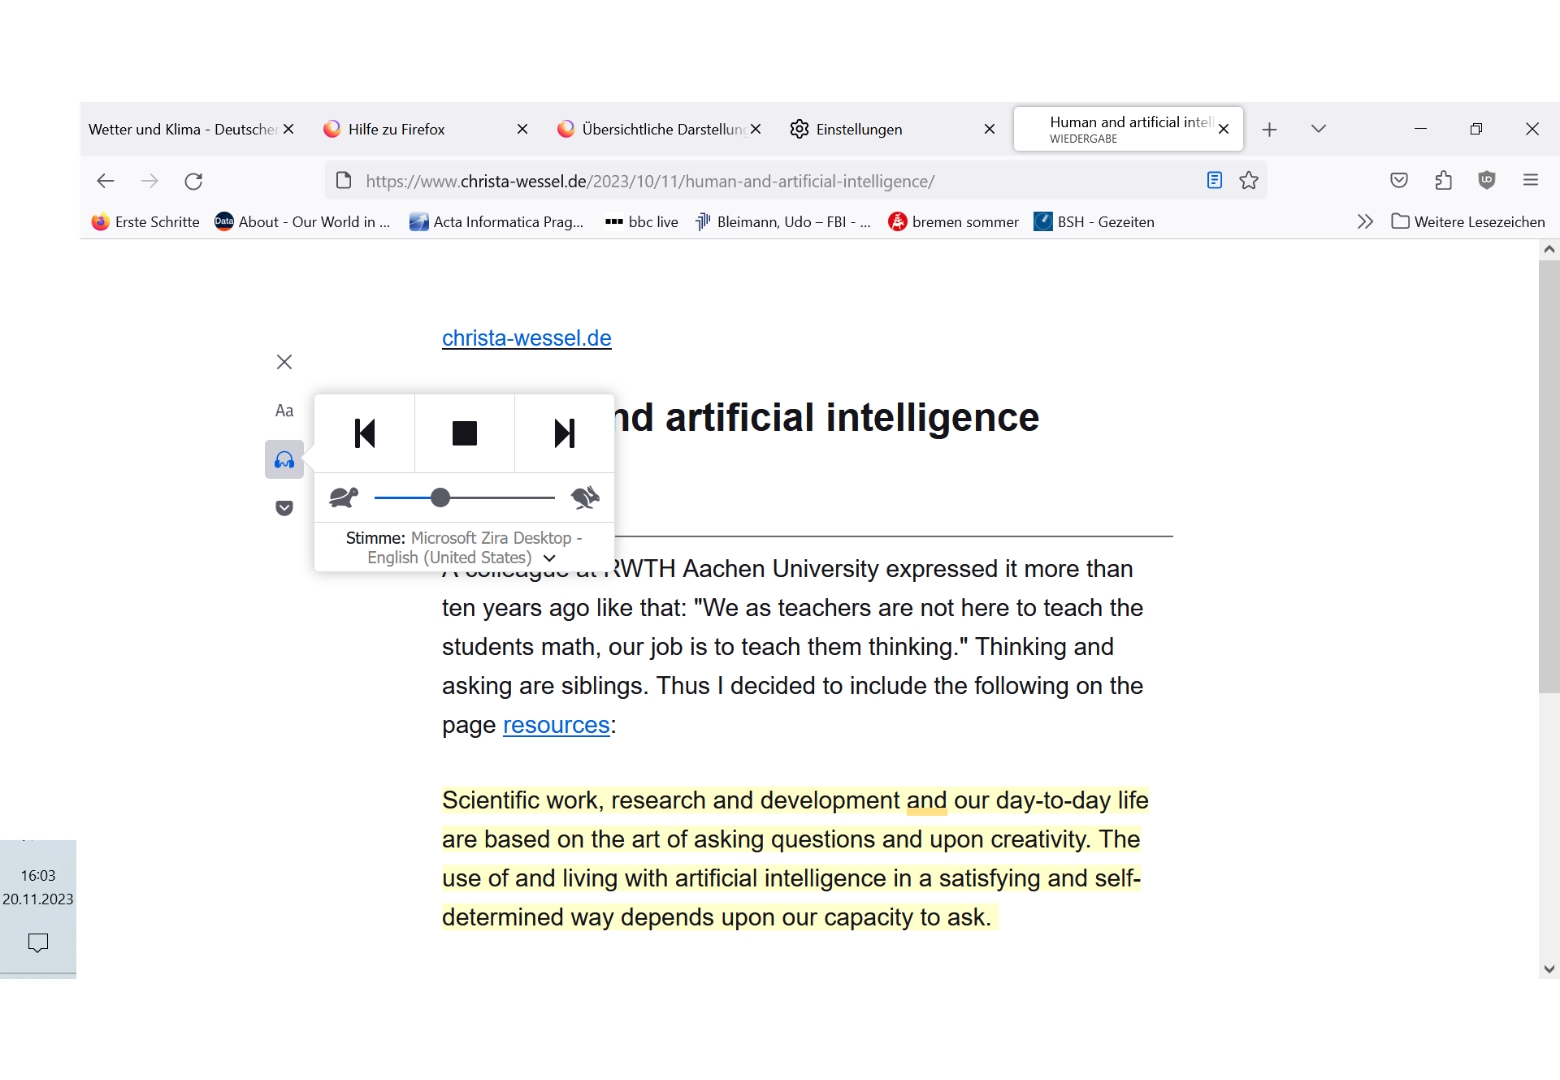The height and width of the screenshot is (1080, 1560).
Task: Click the page scrollbar thumb
Action: click(x=1549, y=475)
